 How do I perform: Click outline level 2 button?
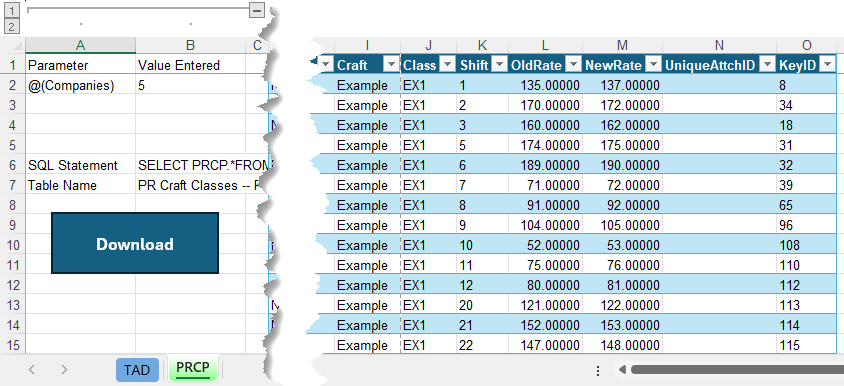(x=12, y=26)
